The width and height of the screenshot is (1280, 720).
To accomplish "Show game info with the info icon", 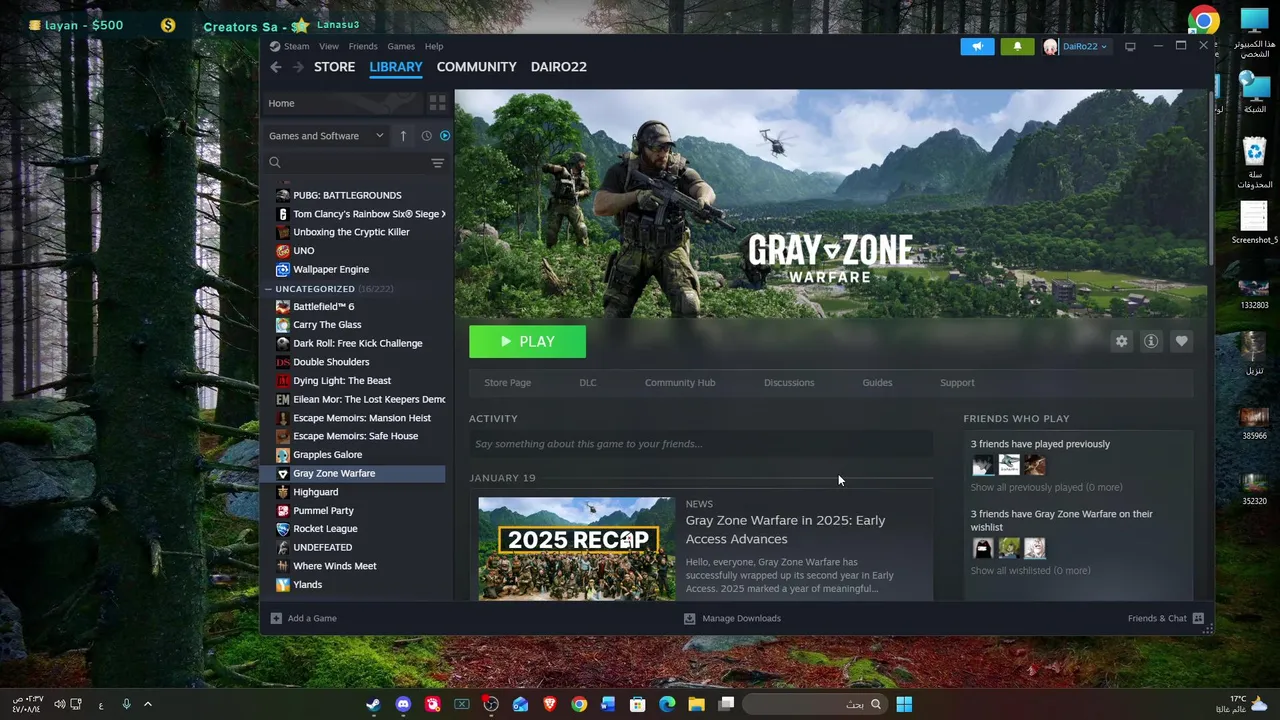I will [x=1151, y=341].
